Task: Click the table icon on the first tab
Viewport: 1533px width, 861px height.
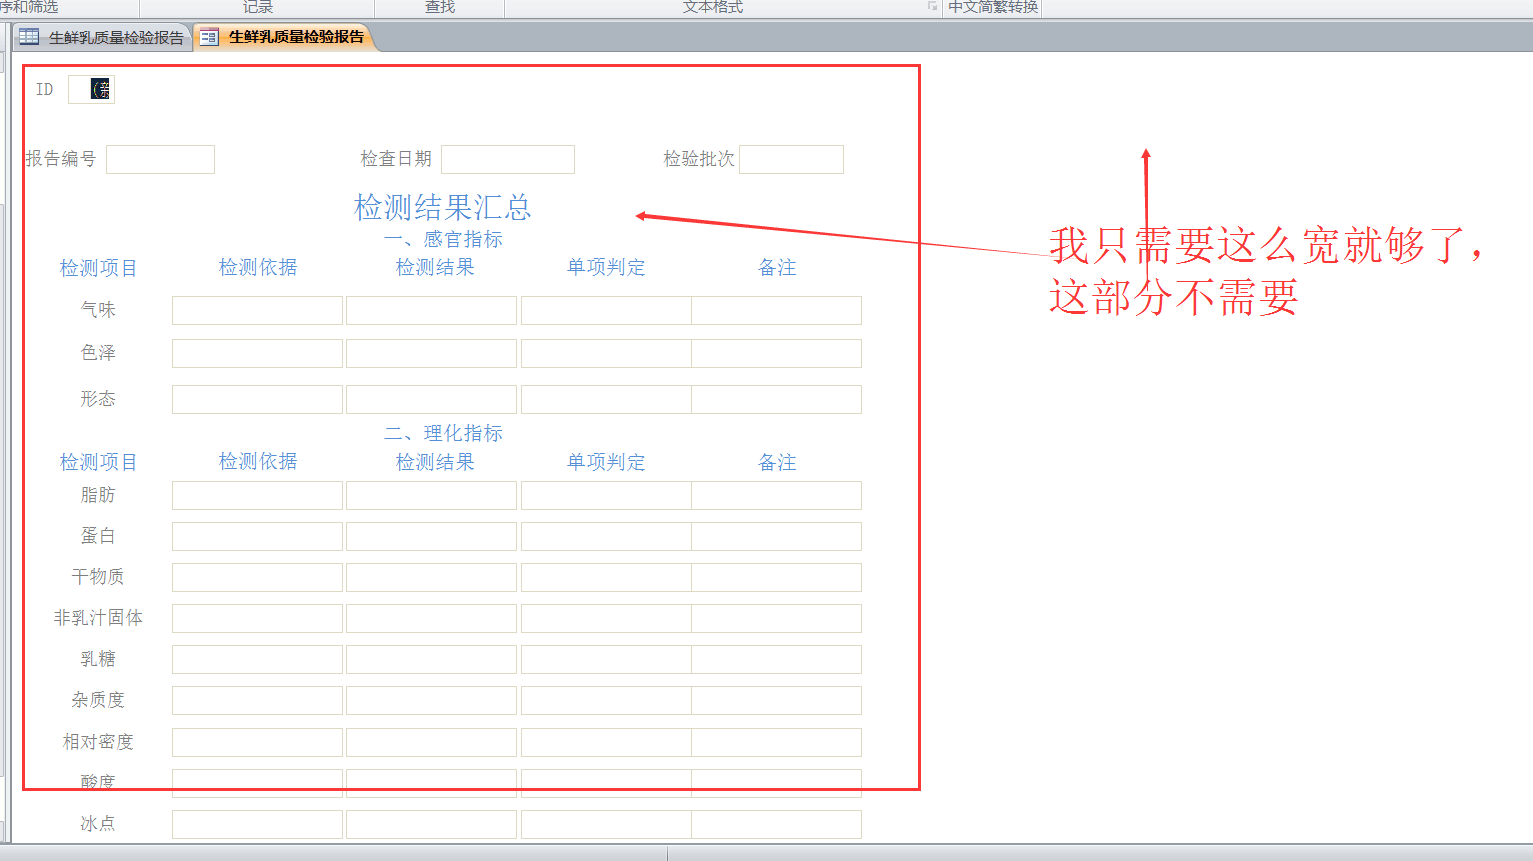Action: click(x=29, y=37)
